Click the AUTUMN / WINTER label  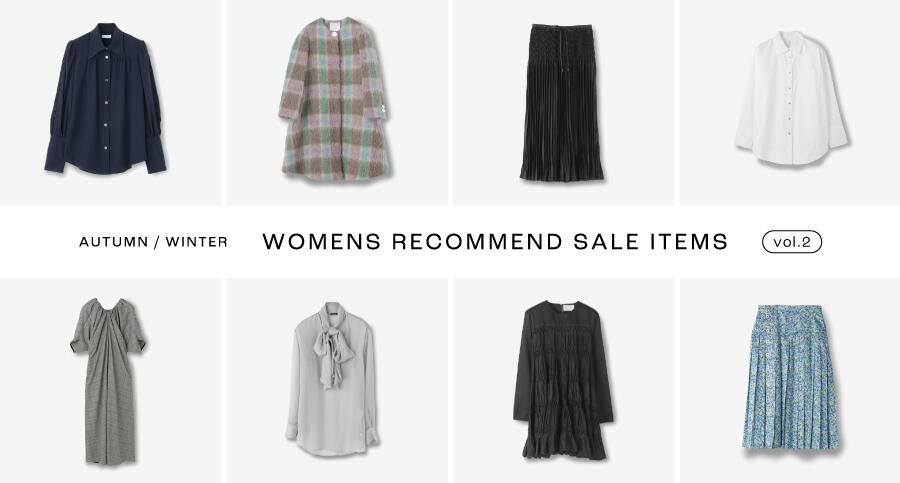point(153,242)
